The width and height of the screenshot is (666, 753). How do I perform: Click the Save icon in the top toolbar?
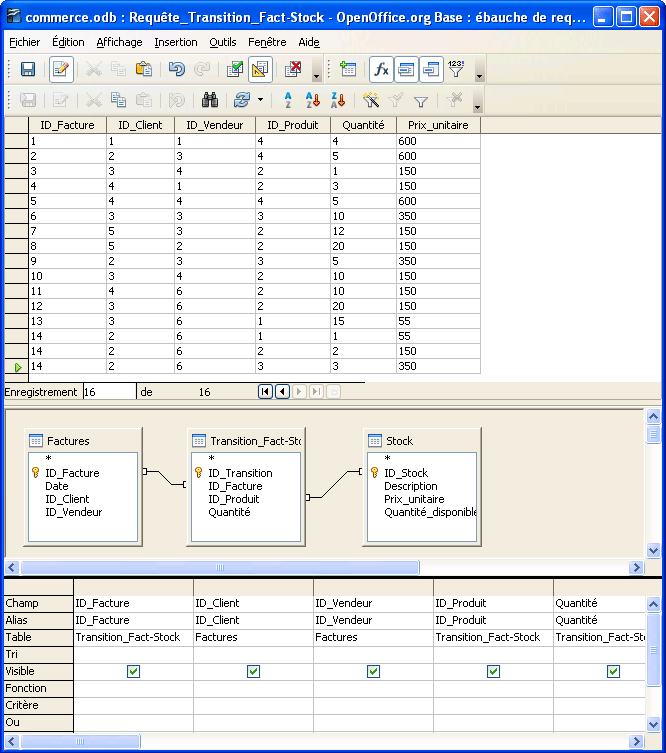(28, 69)
